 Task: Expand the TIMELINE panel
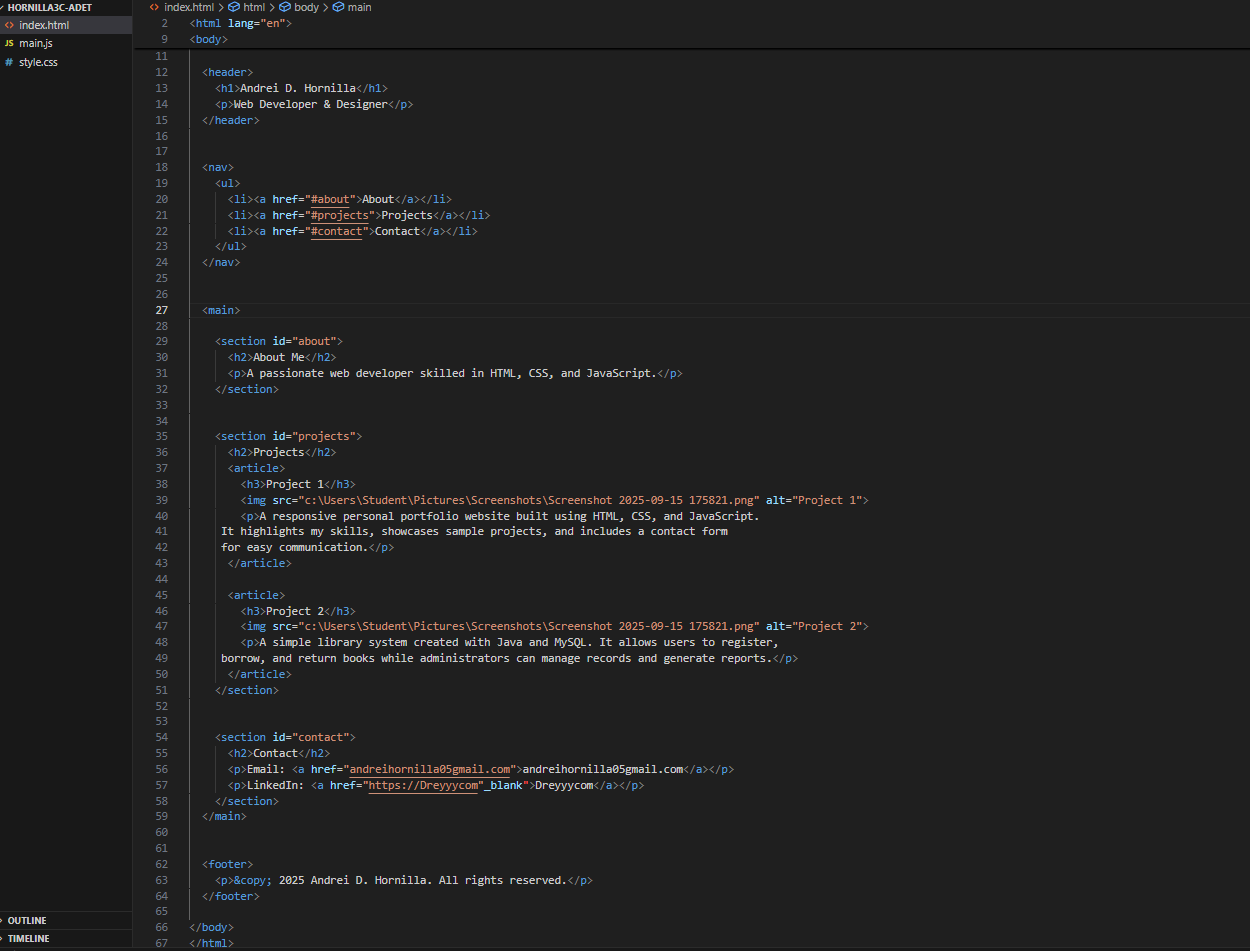tap(28, 939)
